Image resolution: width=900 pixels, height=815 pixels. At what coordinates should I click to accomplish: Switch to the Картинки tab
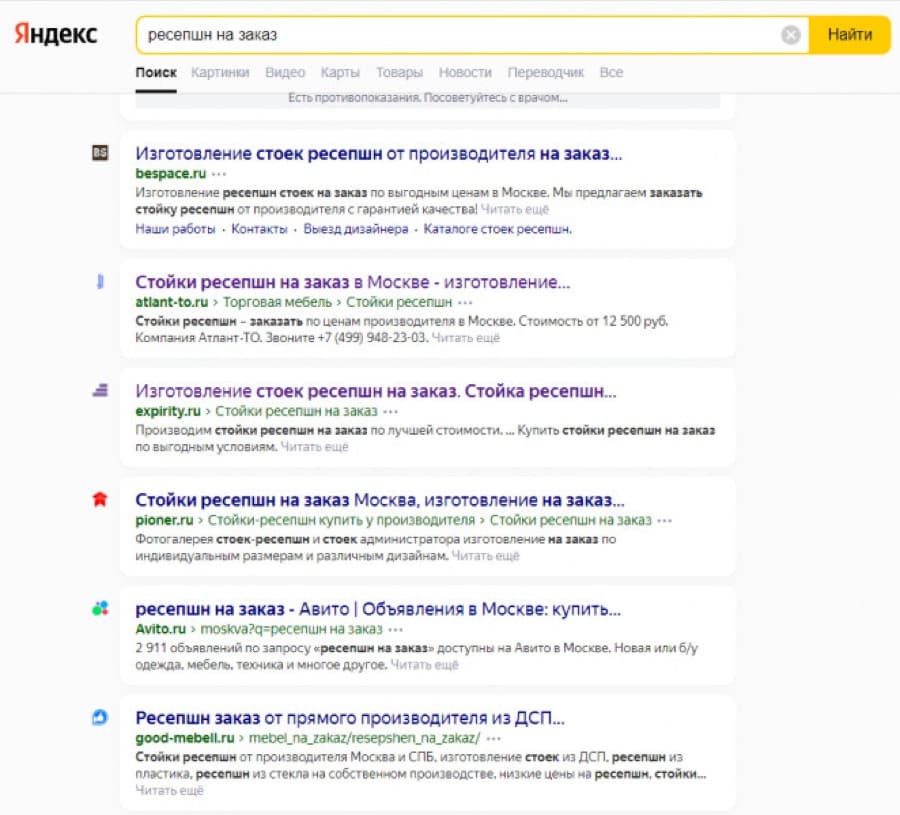point(220,72)
